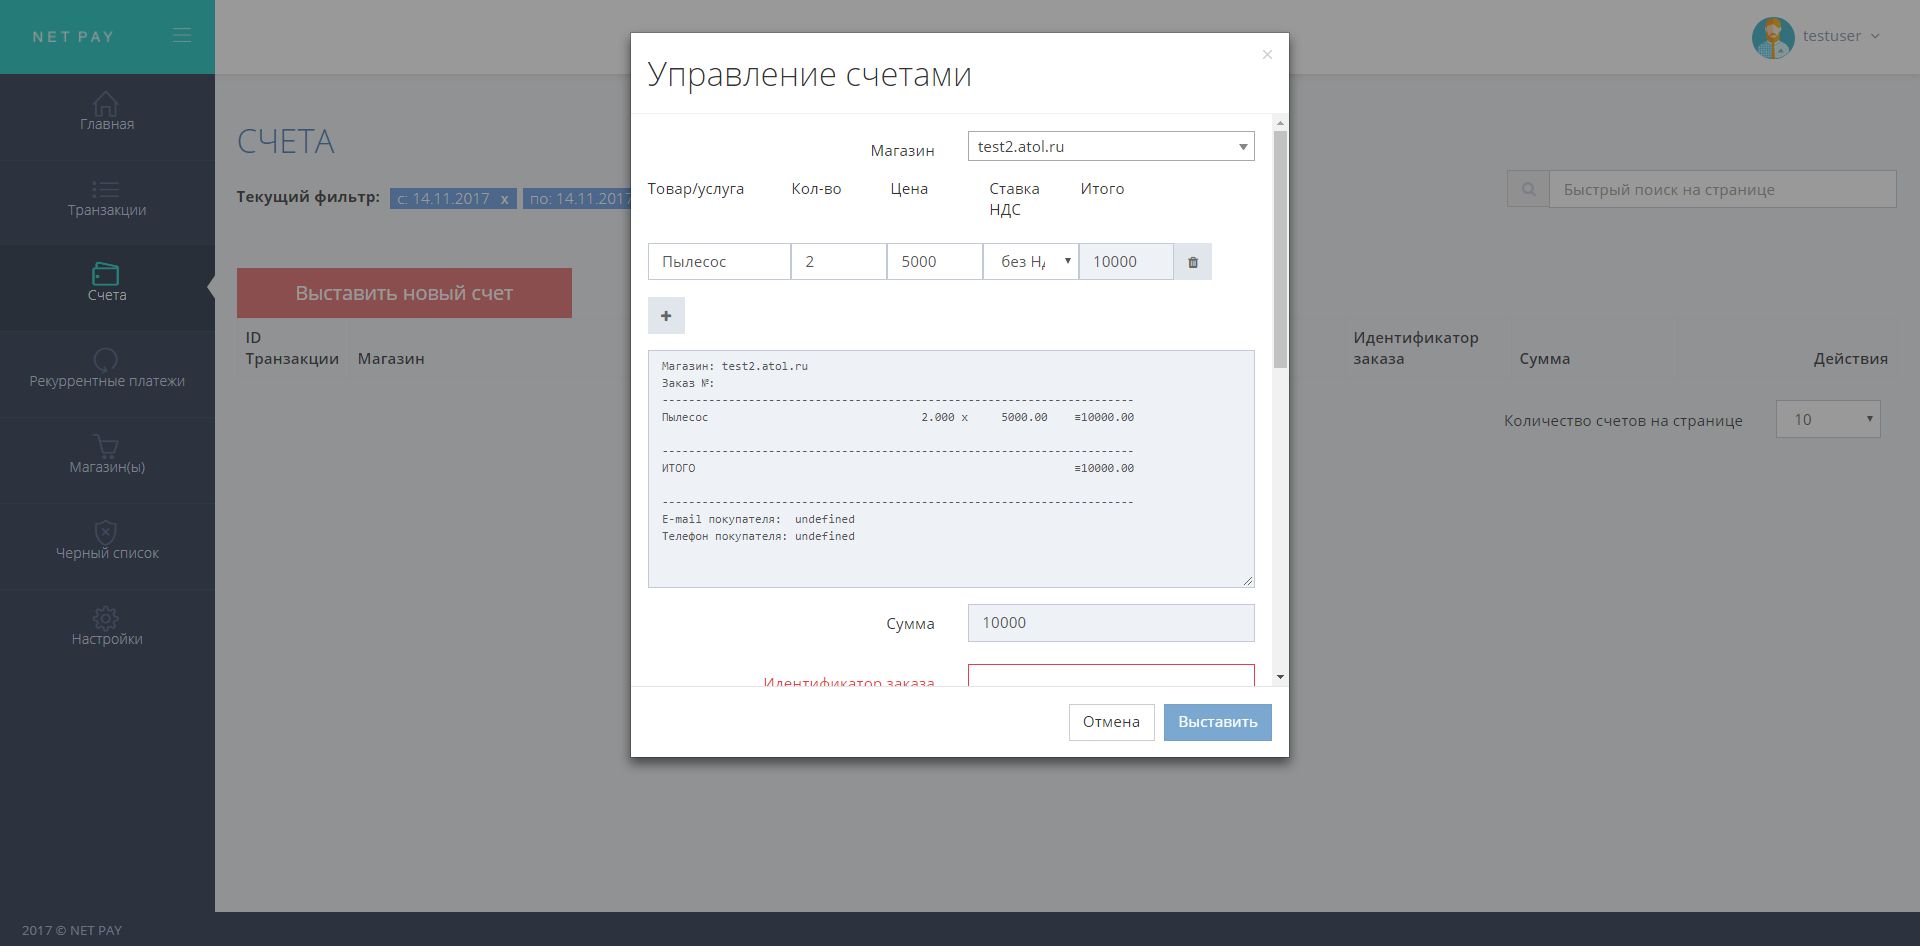This screenshot has height=946, width=1920.
Task: Click the NET PAY logo
Action: (x=73, y=37)
